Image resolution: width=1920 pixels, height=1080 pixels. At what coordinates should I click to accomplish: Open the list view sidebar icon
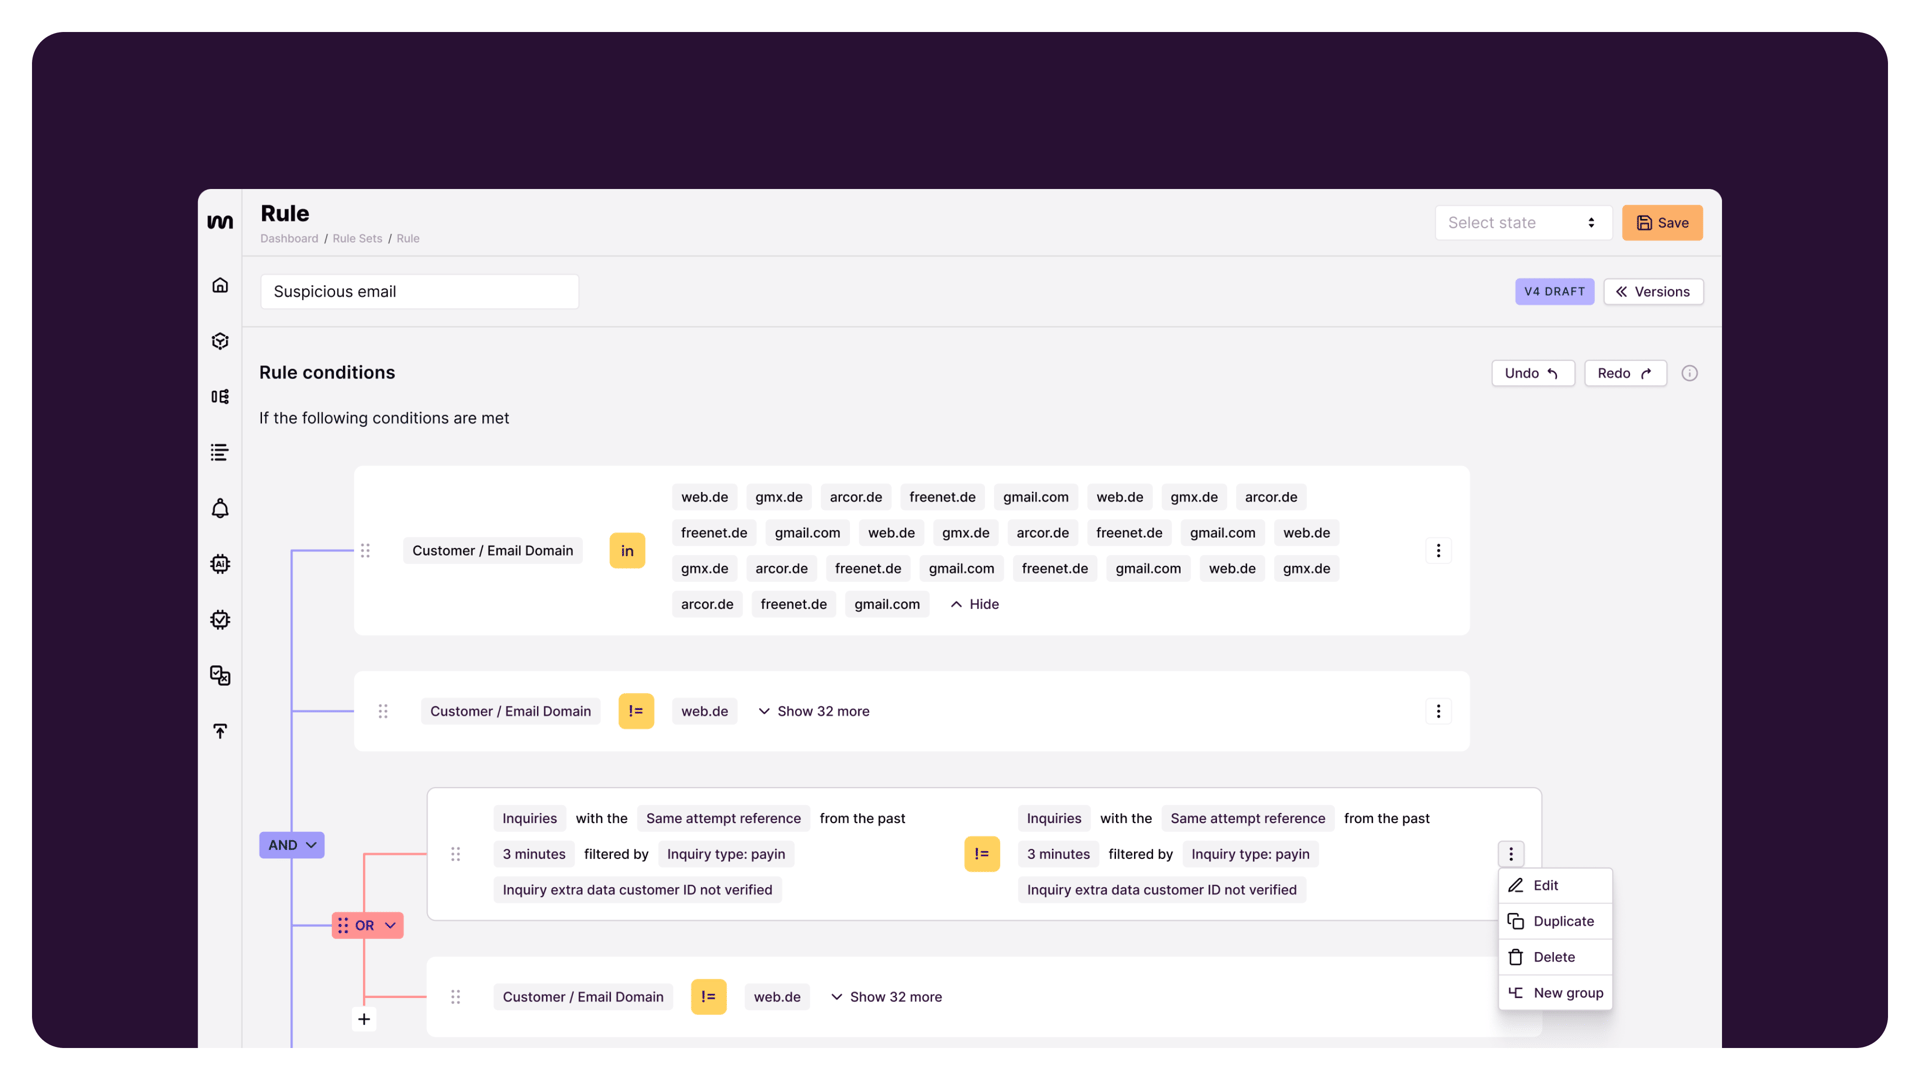click(x=220, y=452)
